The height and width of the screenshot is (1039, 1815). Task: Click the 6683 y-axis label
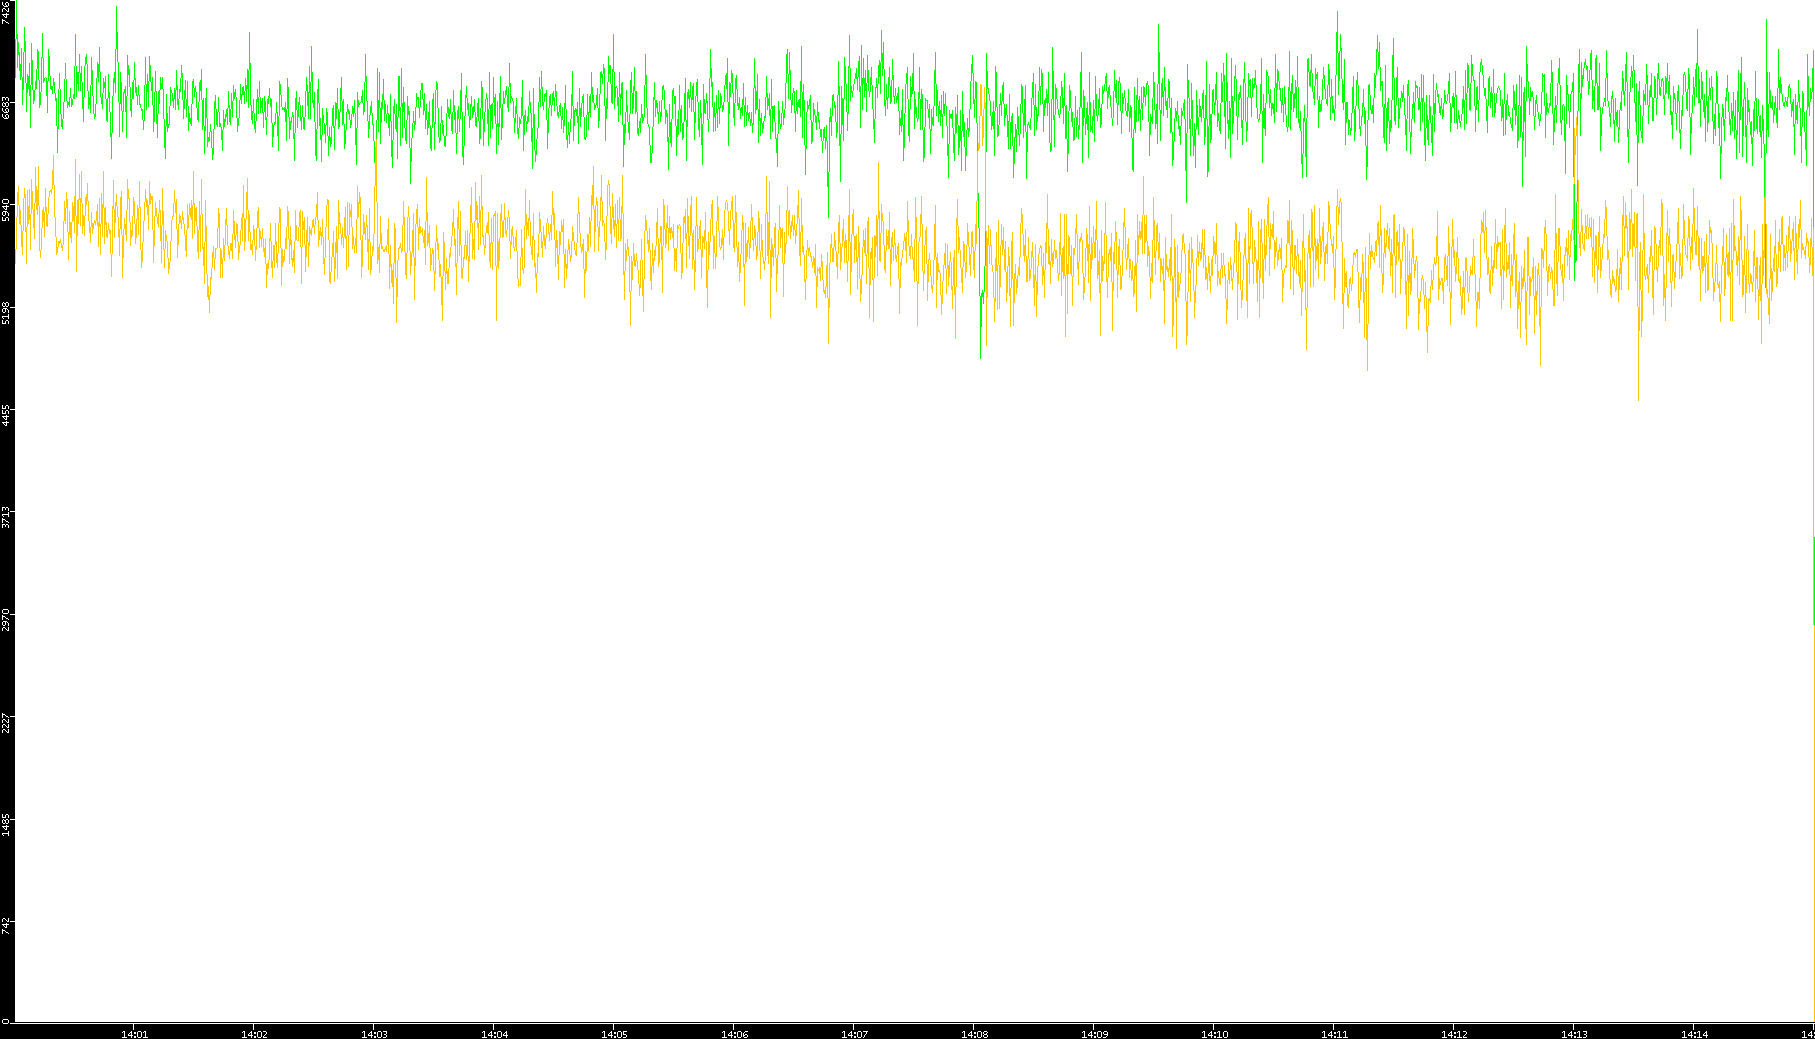[x=6, y=107]
